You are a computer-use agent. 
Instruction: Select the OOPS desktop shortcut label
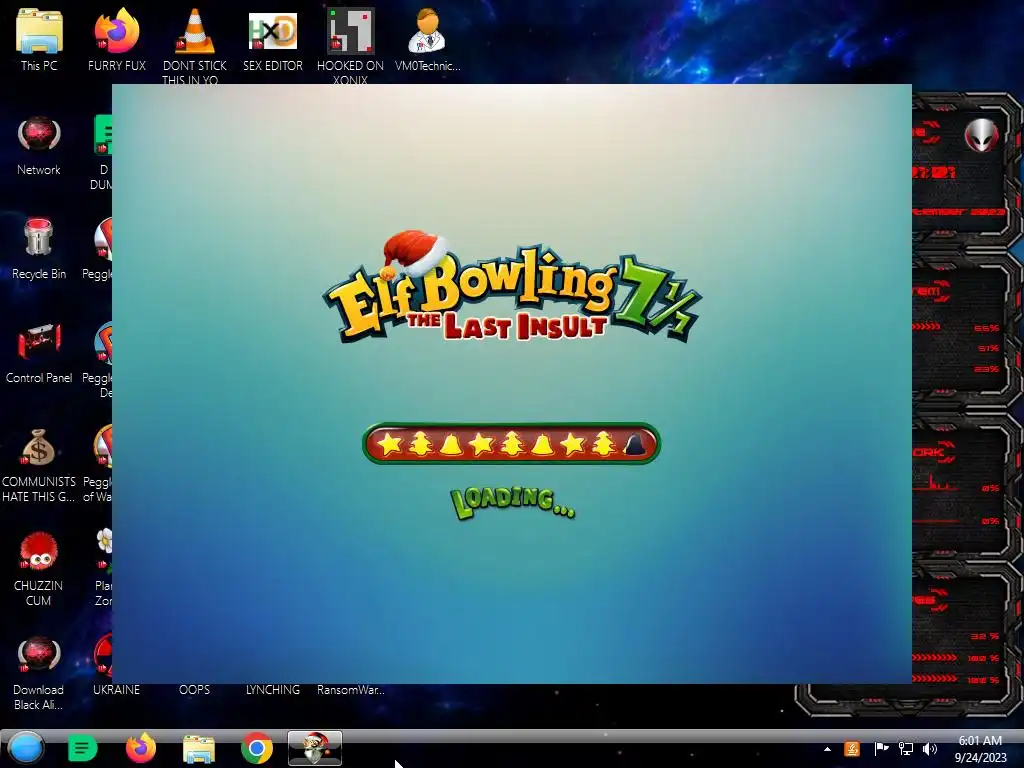coord(195,690)
